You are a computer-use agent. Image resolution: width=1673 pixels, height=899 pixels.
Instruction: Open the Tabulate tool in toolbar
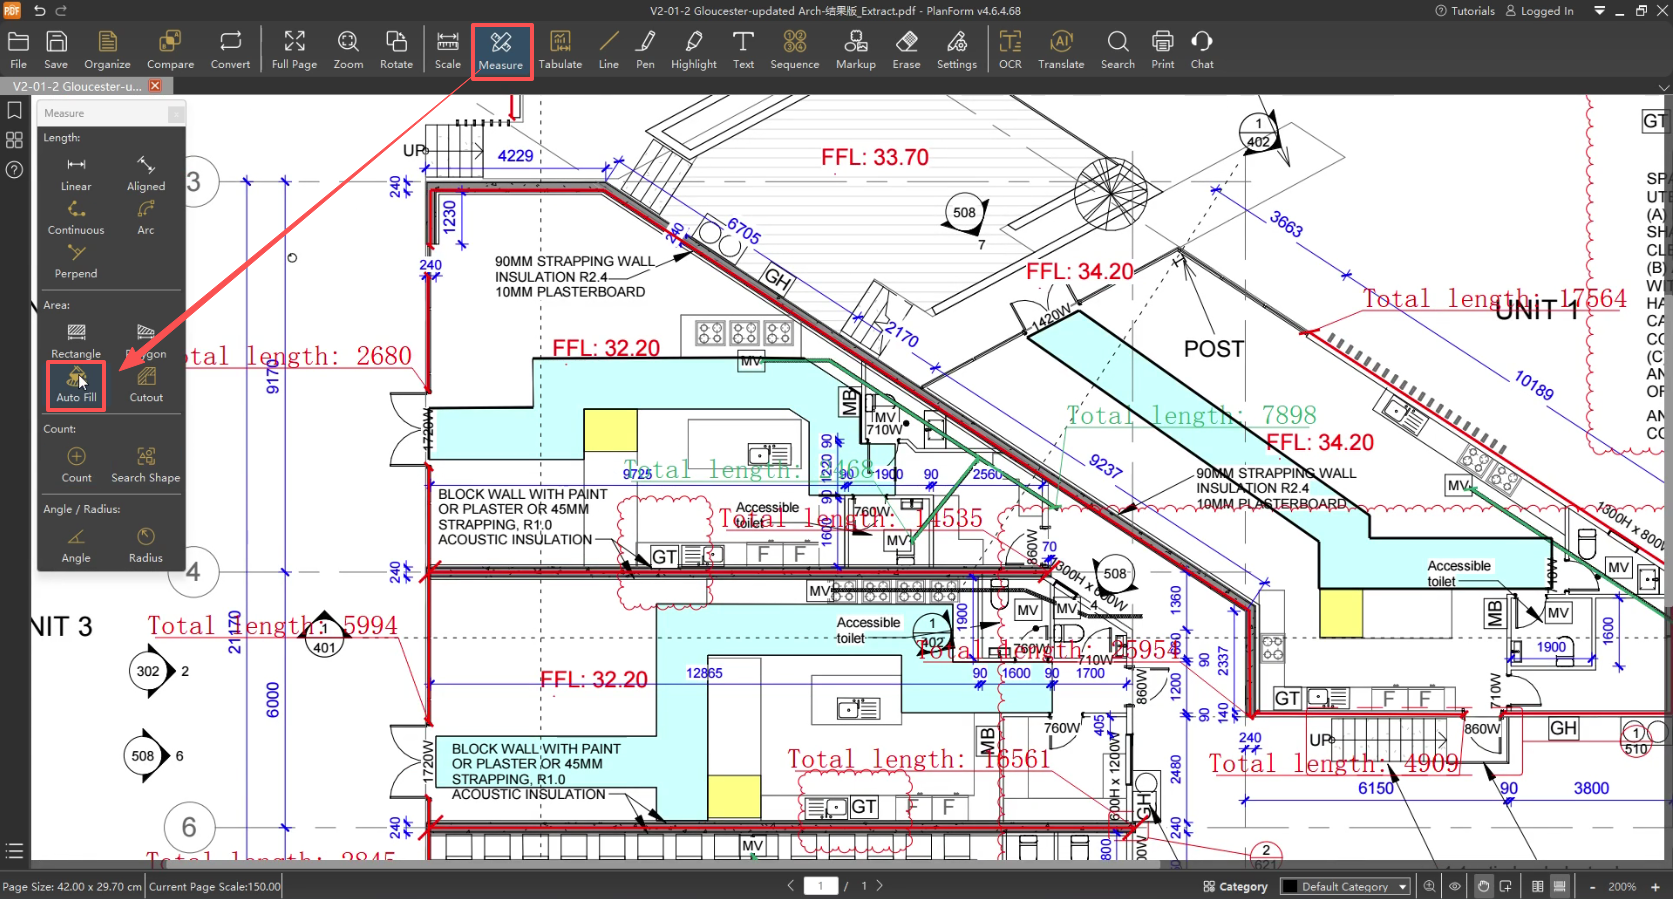coord(560,49)
